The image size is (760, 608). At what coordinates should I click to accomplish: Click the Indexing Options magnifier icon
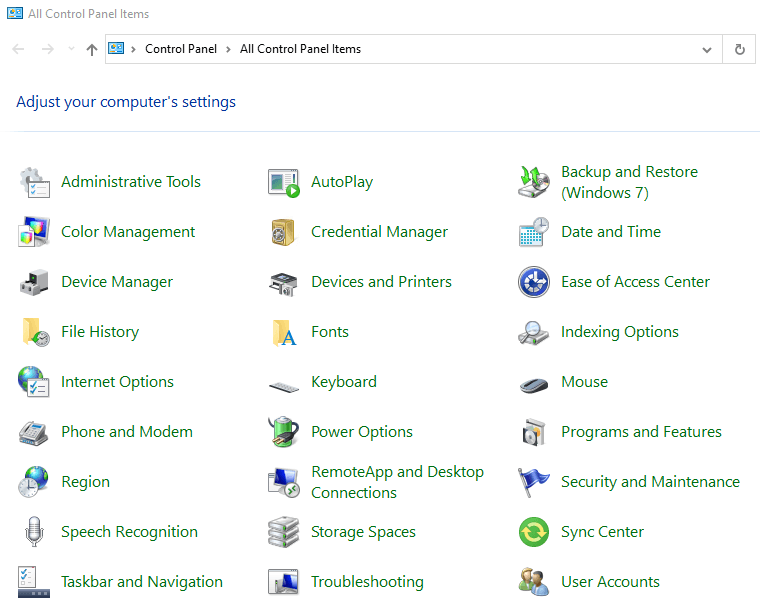(x=534, y=333)
